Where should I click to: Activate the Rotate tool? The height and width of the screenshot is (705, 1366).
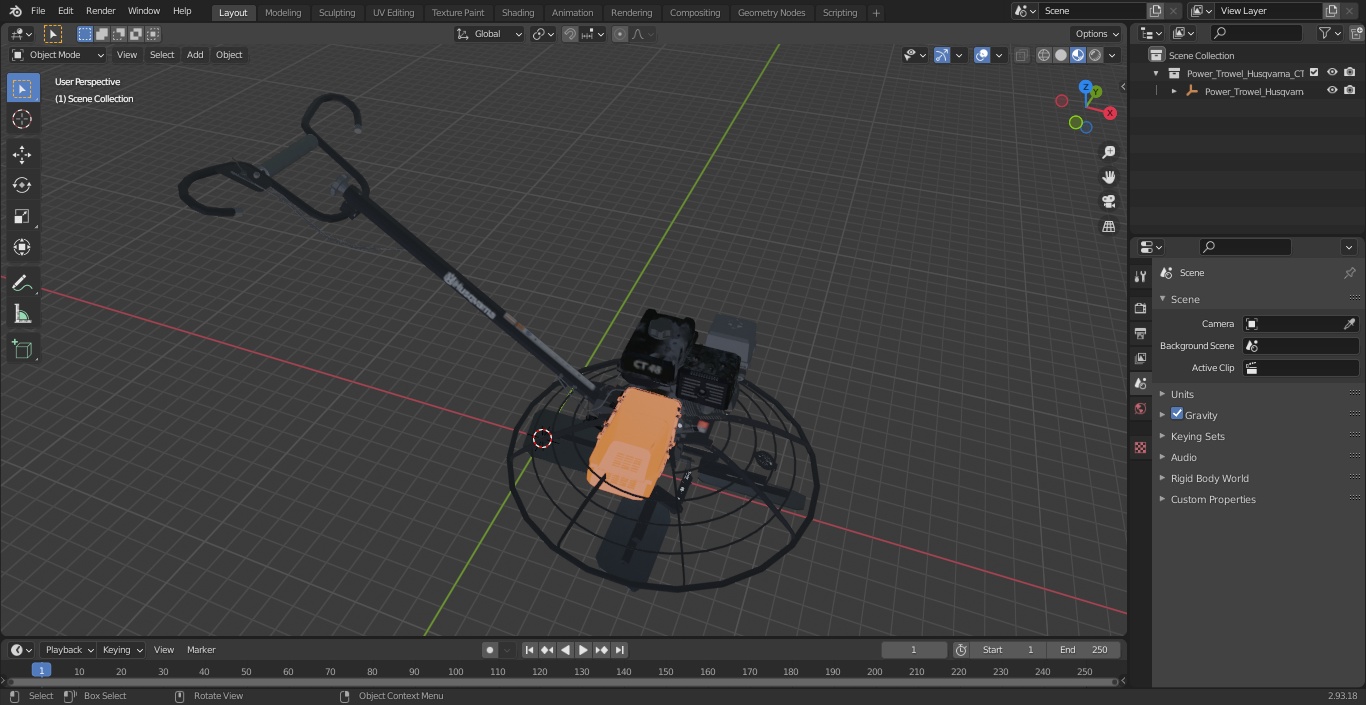(22, 185)
